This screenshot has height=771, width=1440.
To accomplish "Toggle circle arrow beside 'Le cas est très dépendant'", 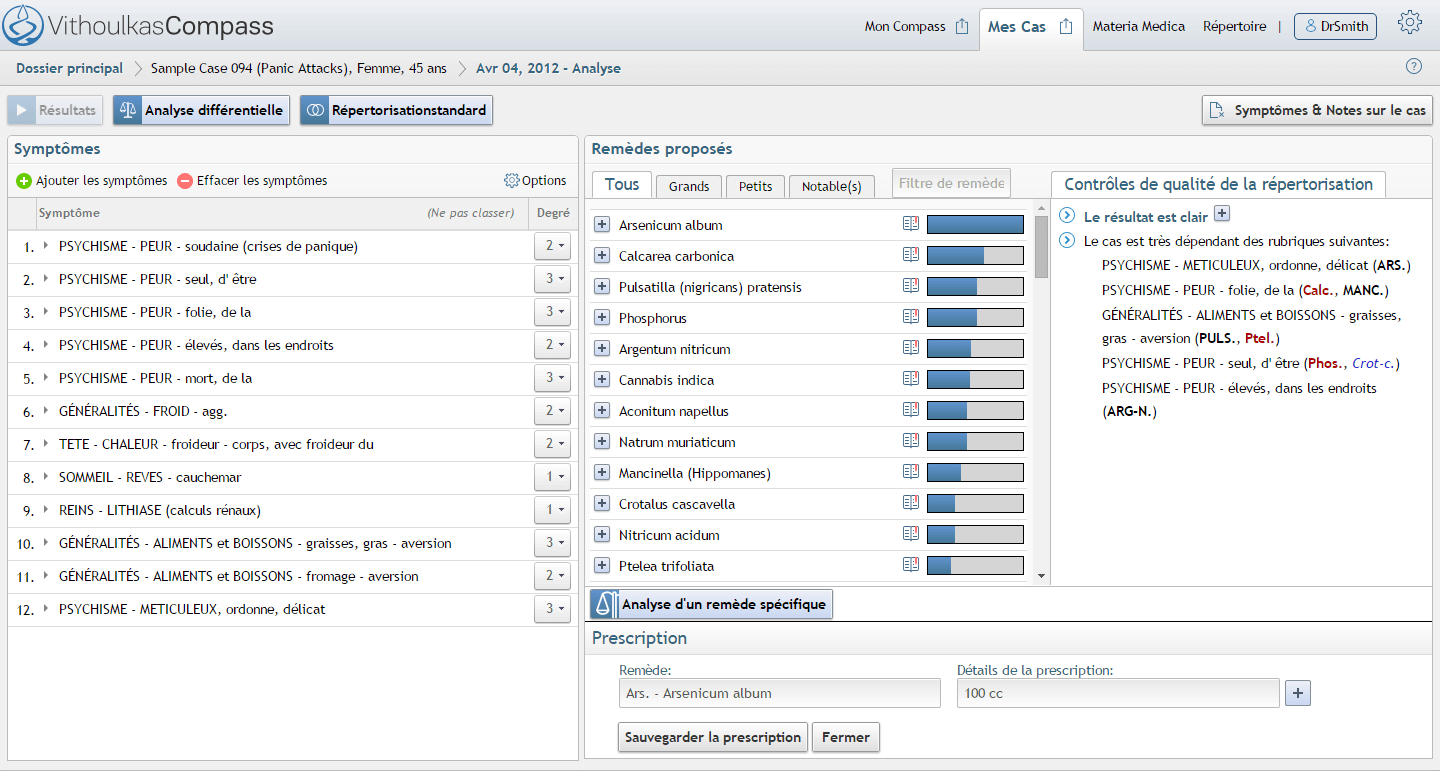I will pyautogui.click(x=1067, y=241).
